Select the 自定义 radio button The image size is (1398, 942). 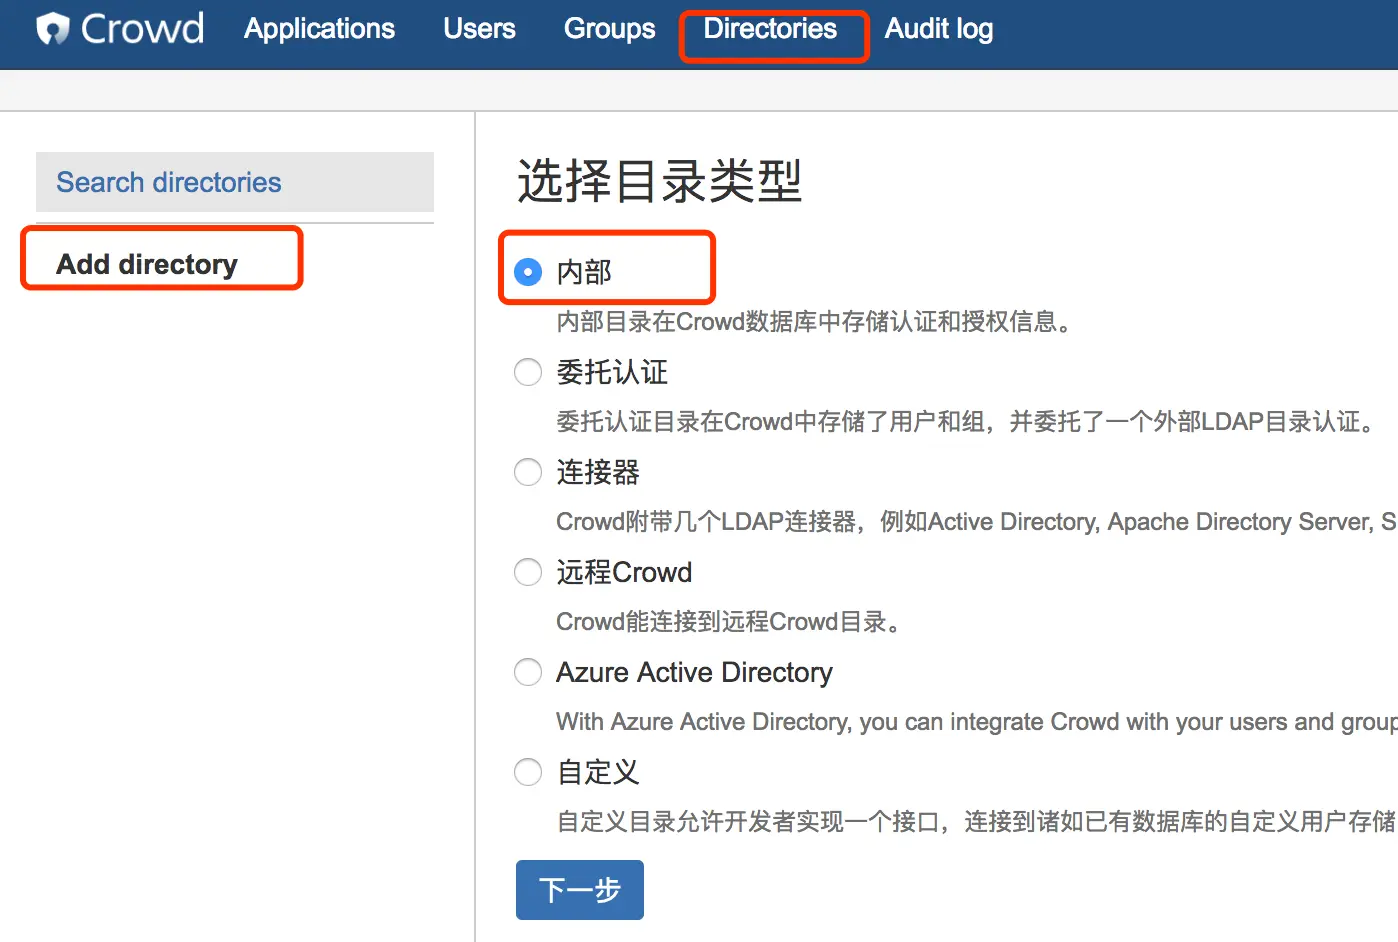528,772
